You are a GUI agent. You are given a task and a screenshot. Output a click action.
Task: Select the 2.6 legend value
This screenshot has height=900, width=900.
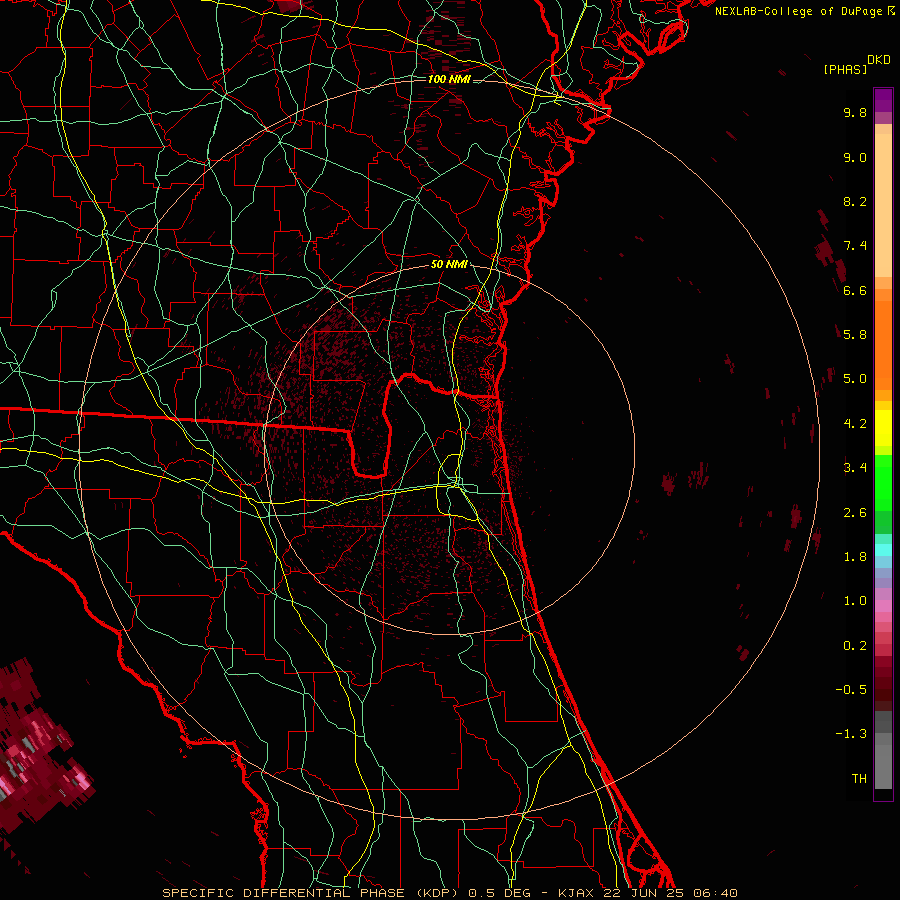pos(855,512)
